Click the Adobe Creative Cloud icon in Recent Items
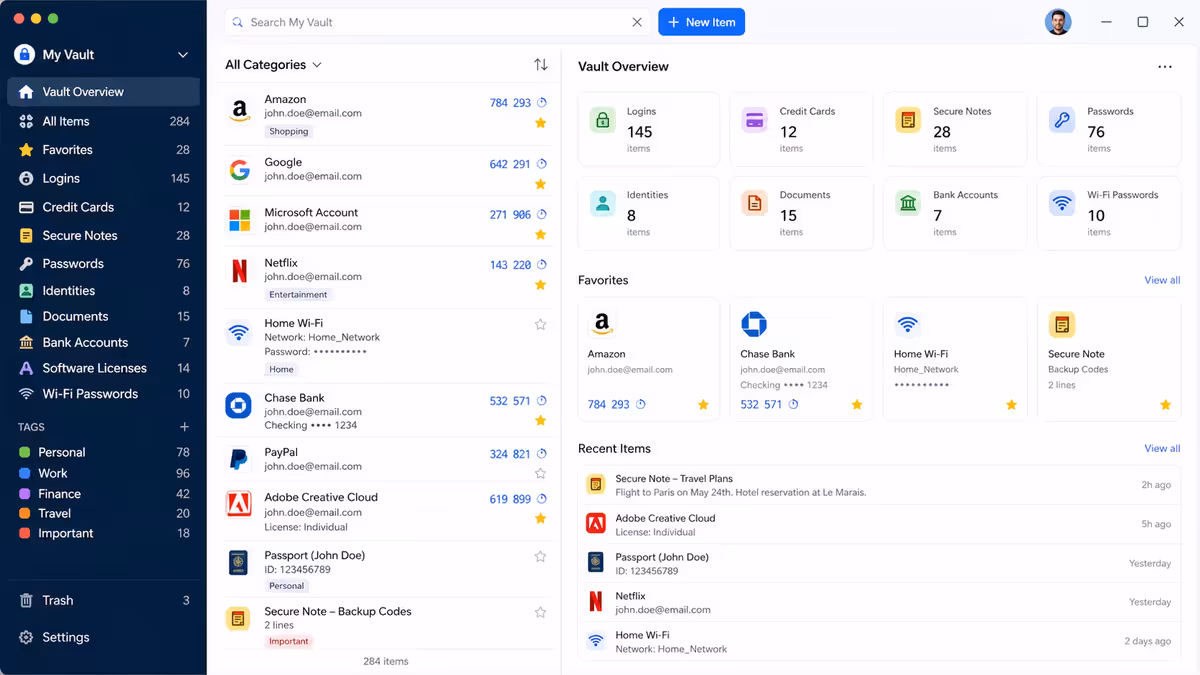The image size is (1200, 675). (596, 523)
